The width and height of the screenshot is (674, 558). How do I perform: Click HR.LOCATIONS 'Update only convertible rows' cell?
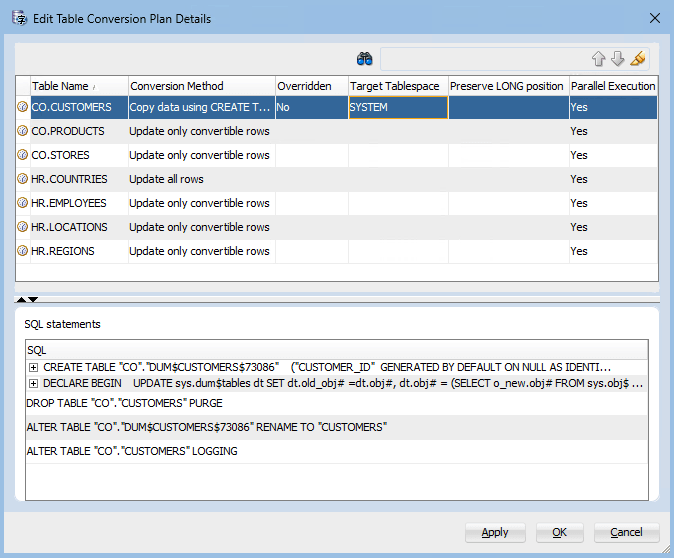click(202, 227)
